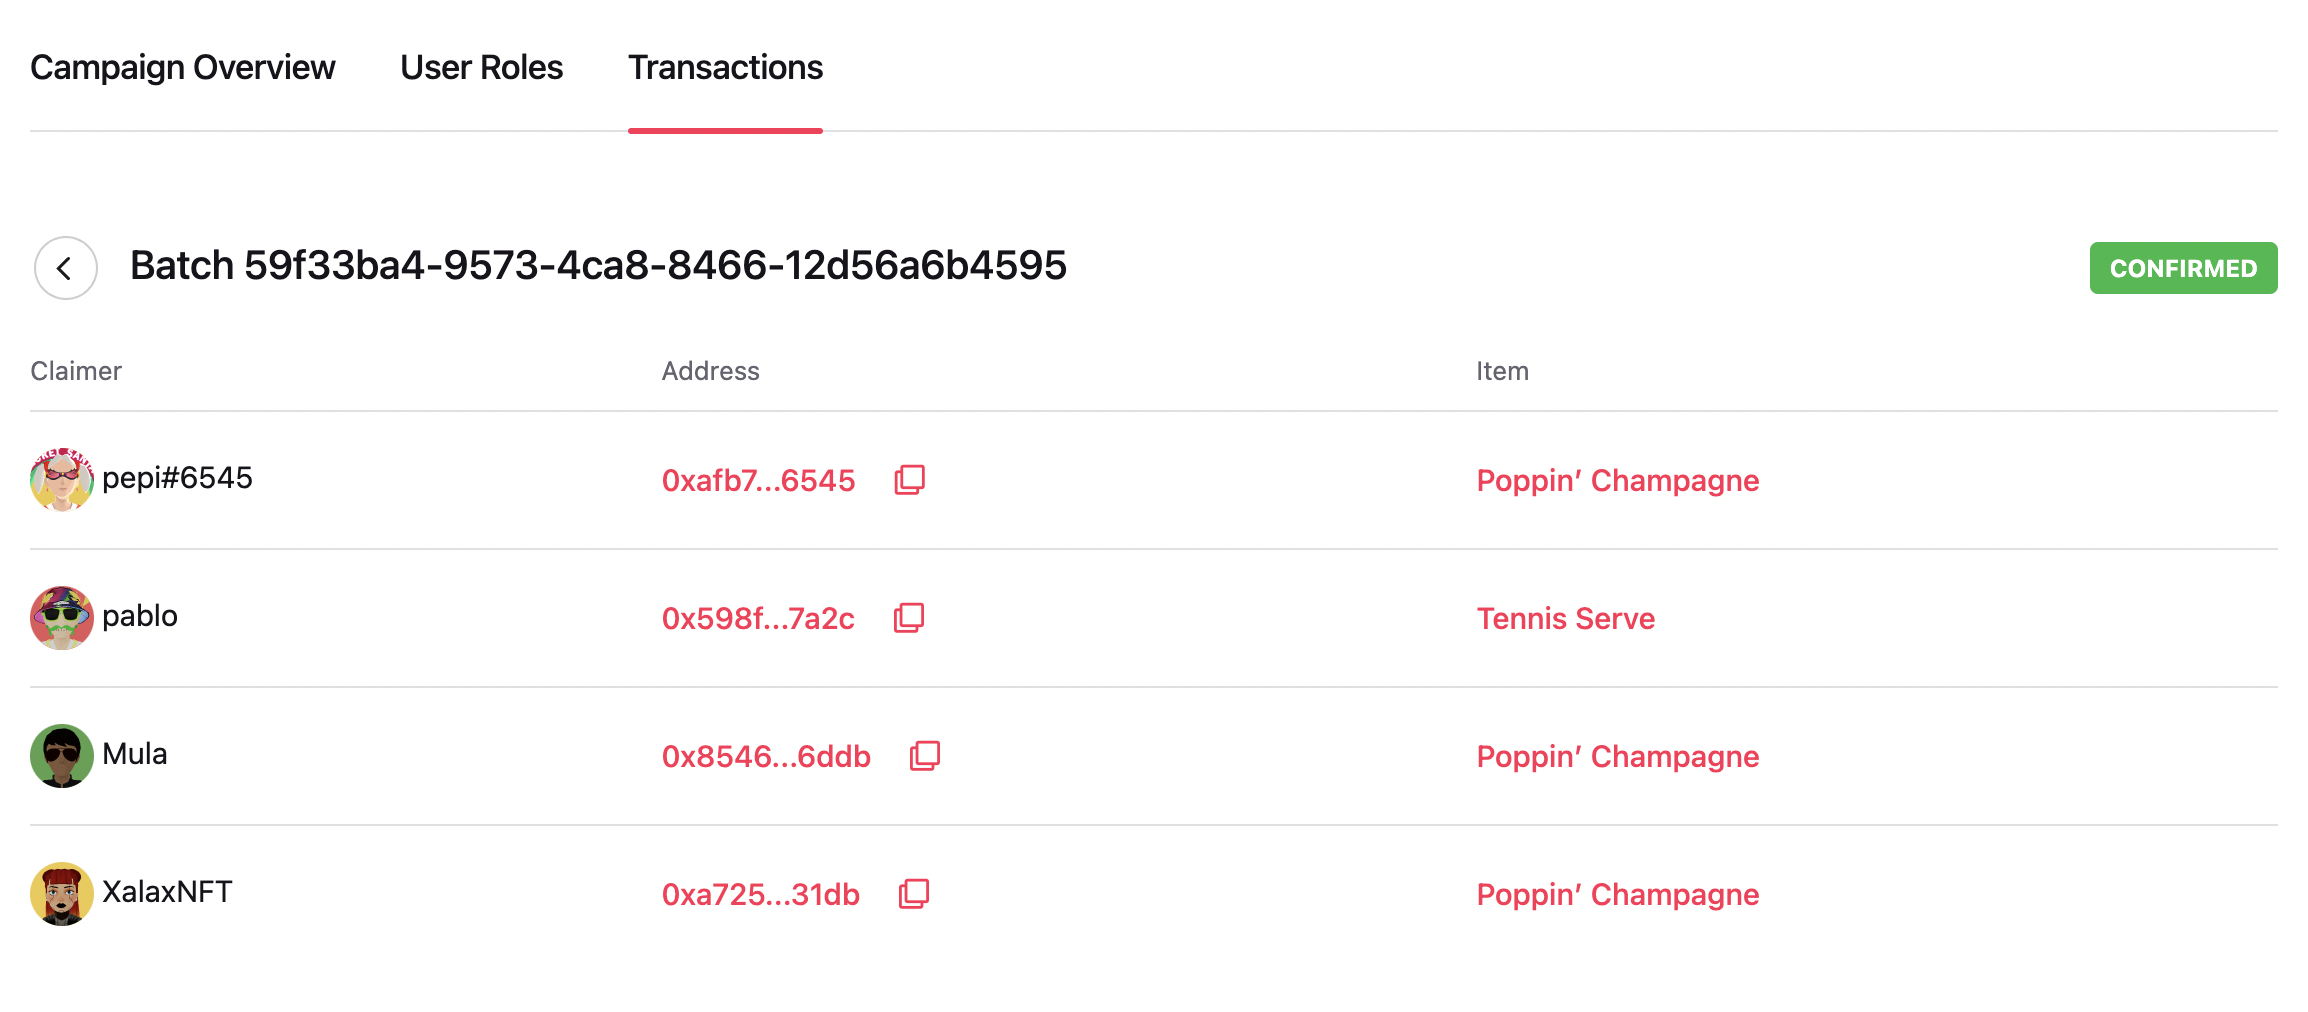Copy XalaxNFT's wallet address
The width and height of the screenshot is (2308, 1012).
tap(912, 894)
